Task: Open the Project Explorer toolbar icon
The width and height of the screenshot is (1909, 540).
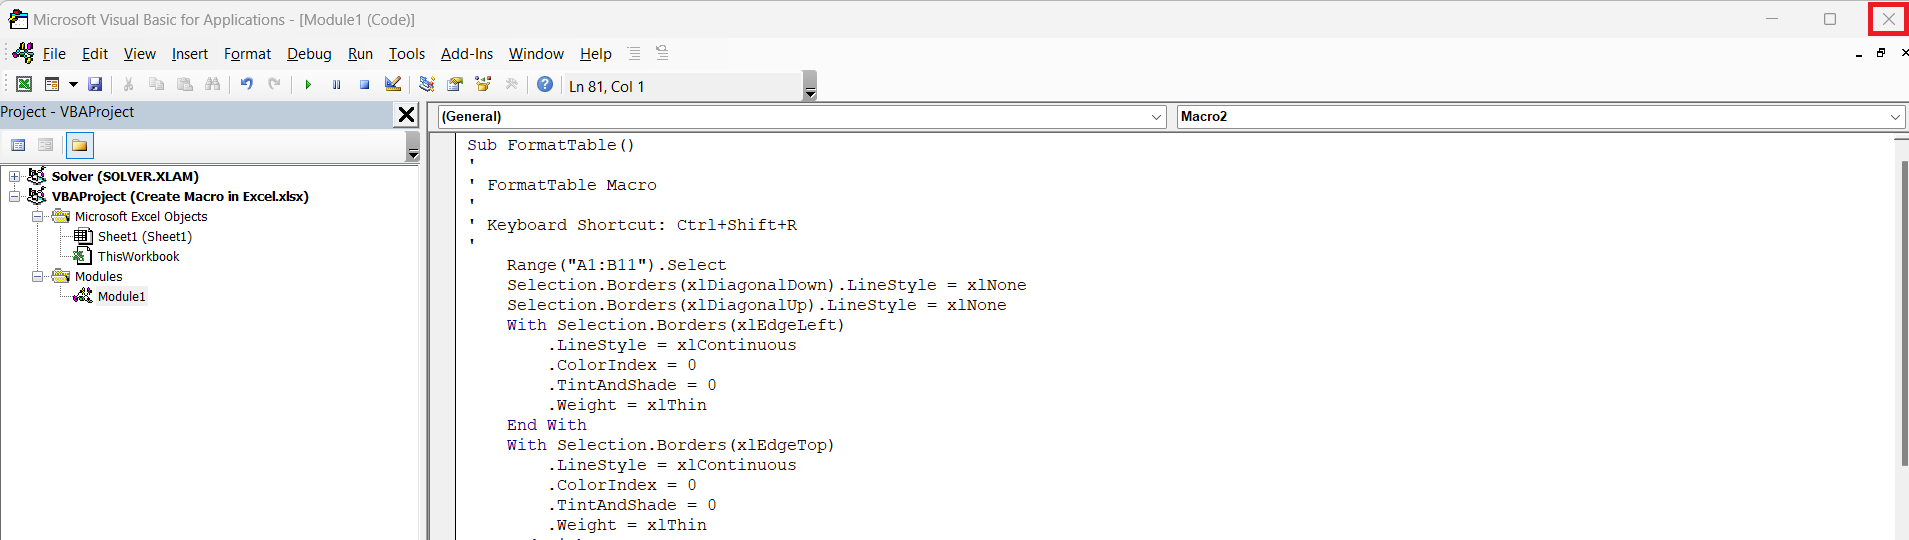Action: click(427, 85)
